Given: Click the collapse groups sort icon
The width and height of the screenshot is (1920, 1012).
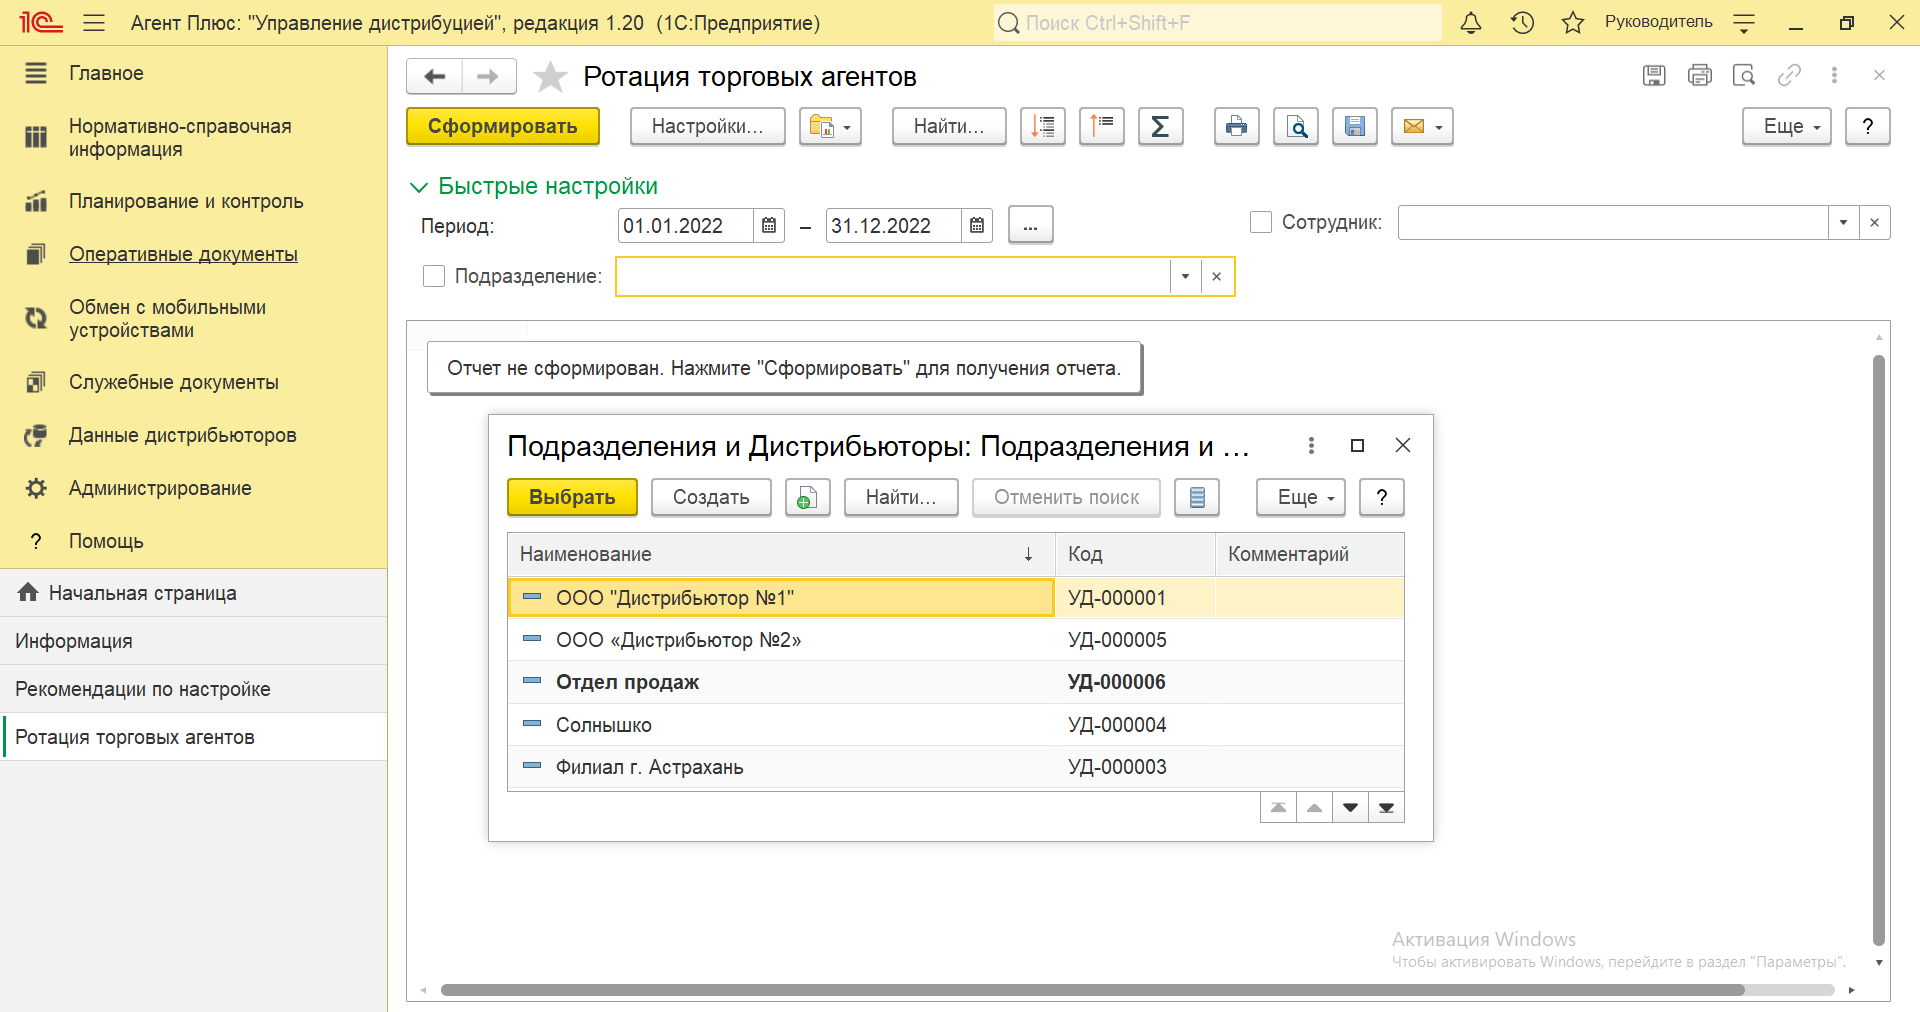Looking at the screenshot, I should (1042, 127).
